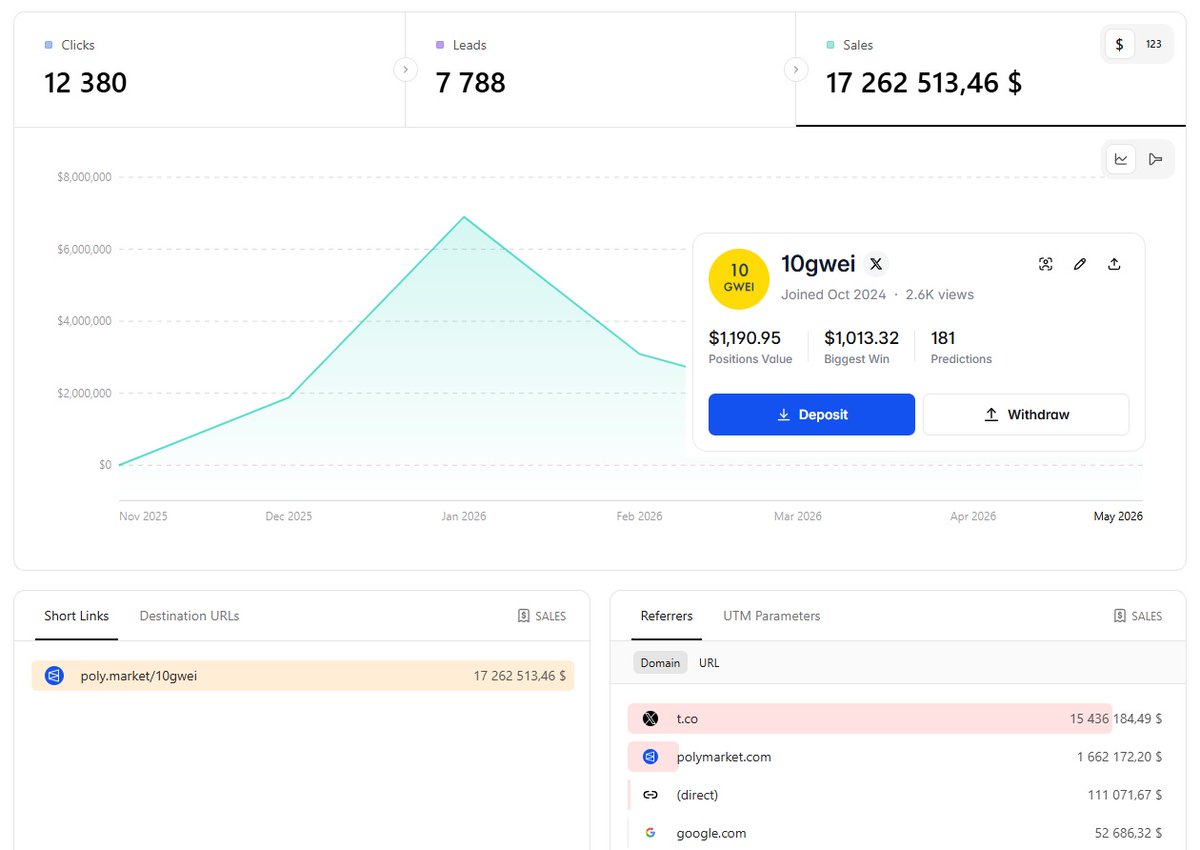
Task: Click the 181 Predictions stat
Action: click(961, 346)
